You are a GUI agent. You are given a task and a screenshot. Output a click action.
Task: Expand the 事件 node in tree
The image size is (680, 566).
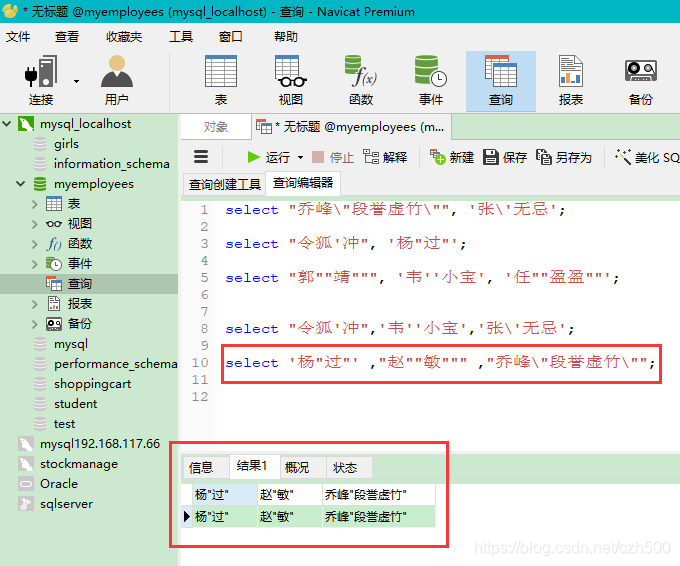point(35,264)
